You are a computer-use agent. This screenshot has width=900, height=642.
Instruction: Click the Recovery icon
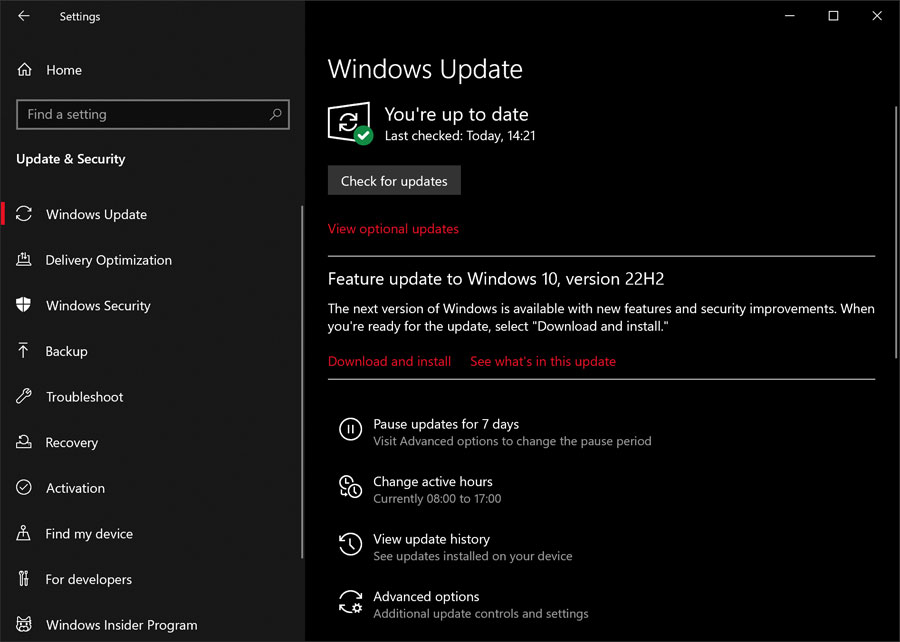tap(24, 442)
